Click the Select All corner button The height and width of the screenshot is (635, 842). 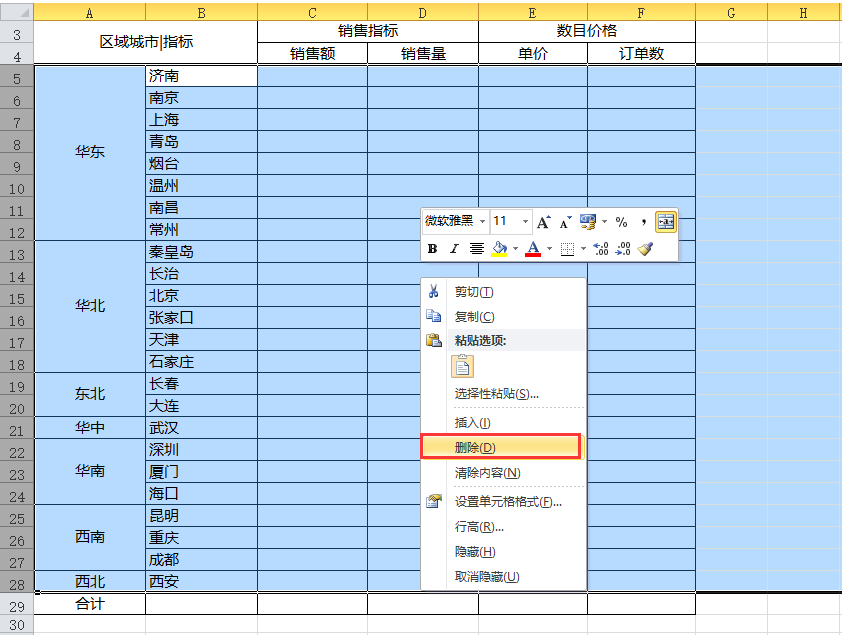click(x=17, y=12)
